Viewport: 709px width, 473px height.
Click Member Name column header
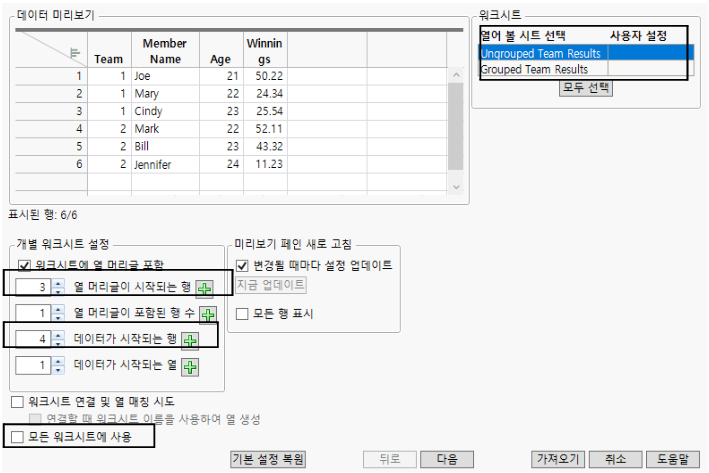(x=165, y=51)
